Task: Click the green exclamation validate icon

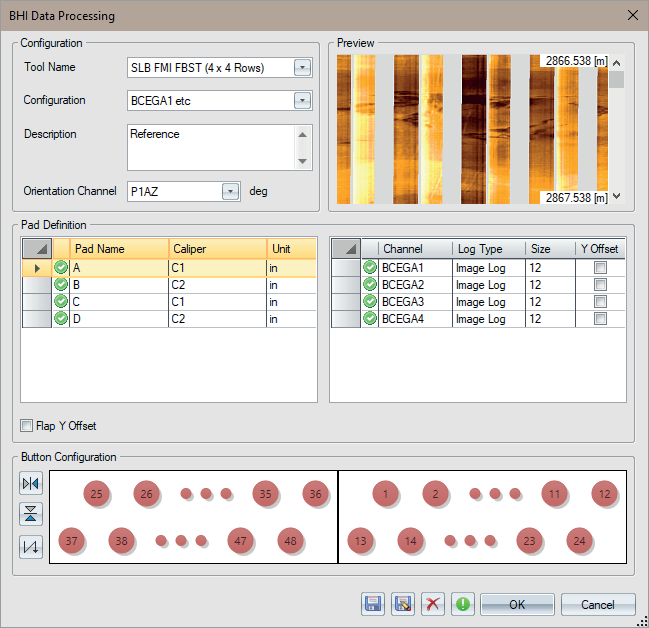Action: tap(464, 604)
